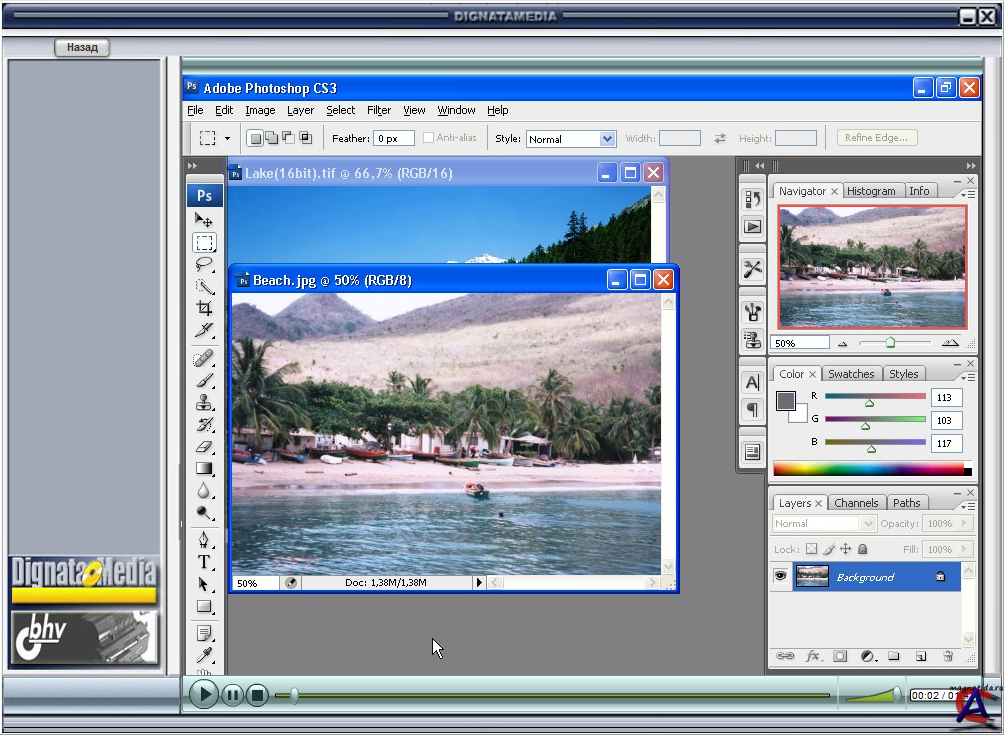1004x735 pixels.
Task: Hide the Background layer with eye icon
Action: [780, 577]
